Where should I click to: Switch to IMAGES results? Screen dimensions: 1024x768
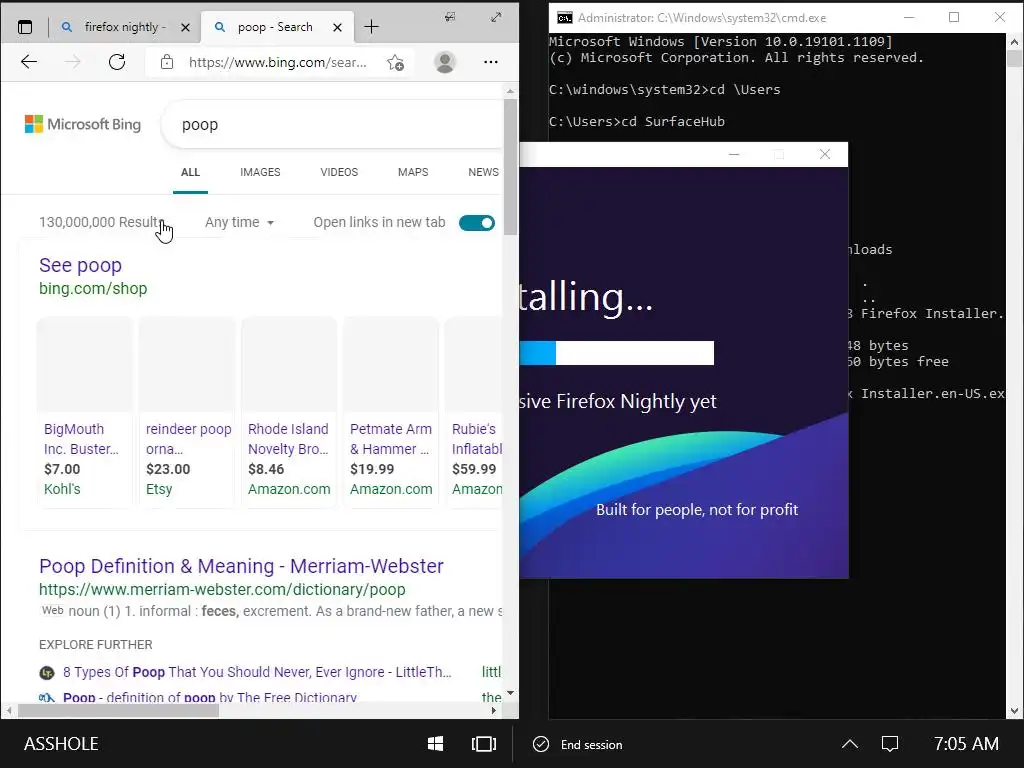(x=260, y=172)
